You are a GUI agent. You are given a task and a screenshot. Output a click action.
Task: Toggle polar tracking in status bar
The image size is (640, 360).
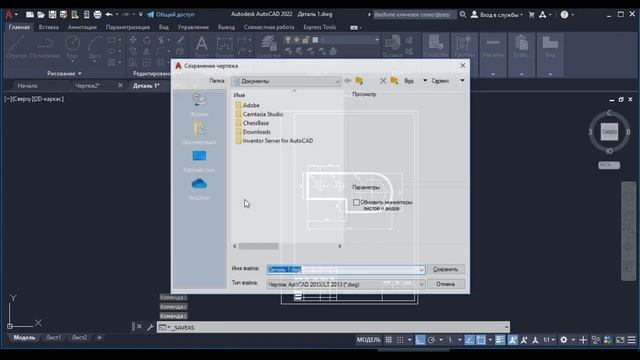click(x=431, y=340)
